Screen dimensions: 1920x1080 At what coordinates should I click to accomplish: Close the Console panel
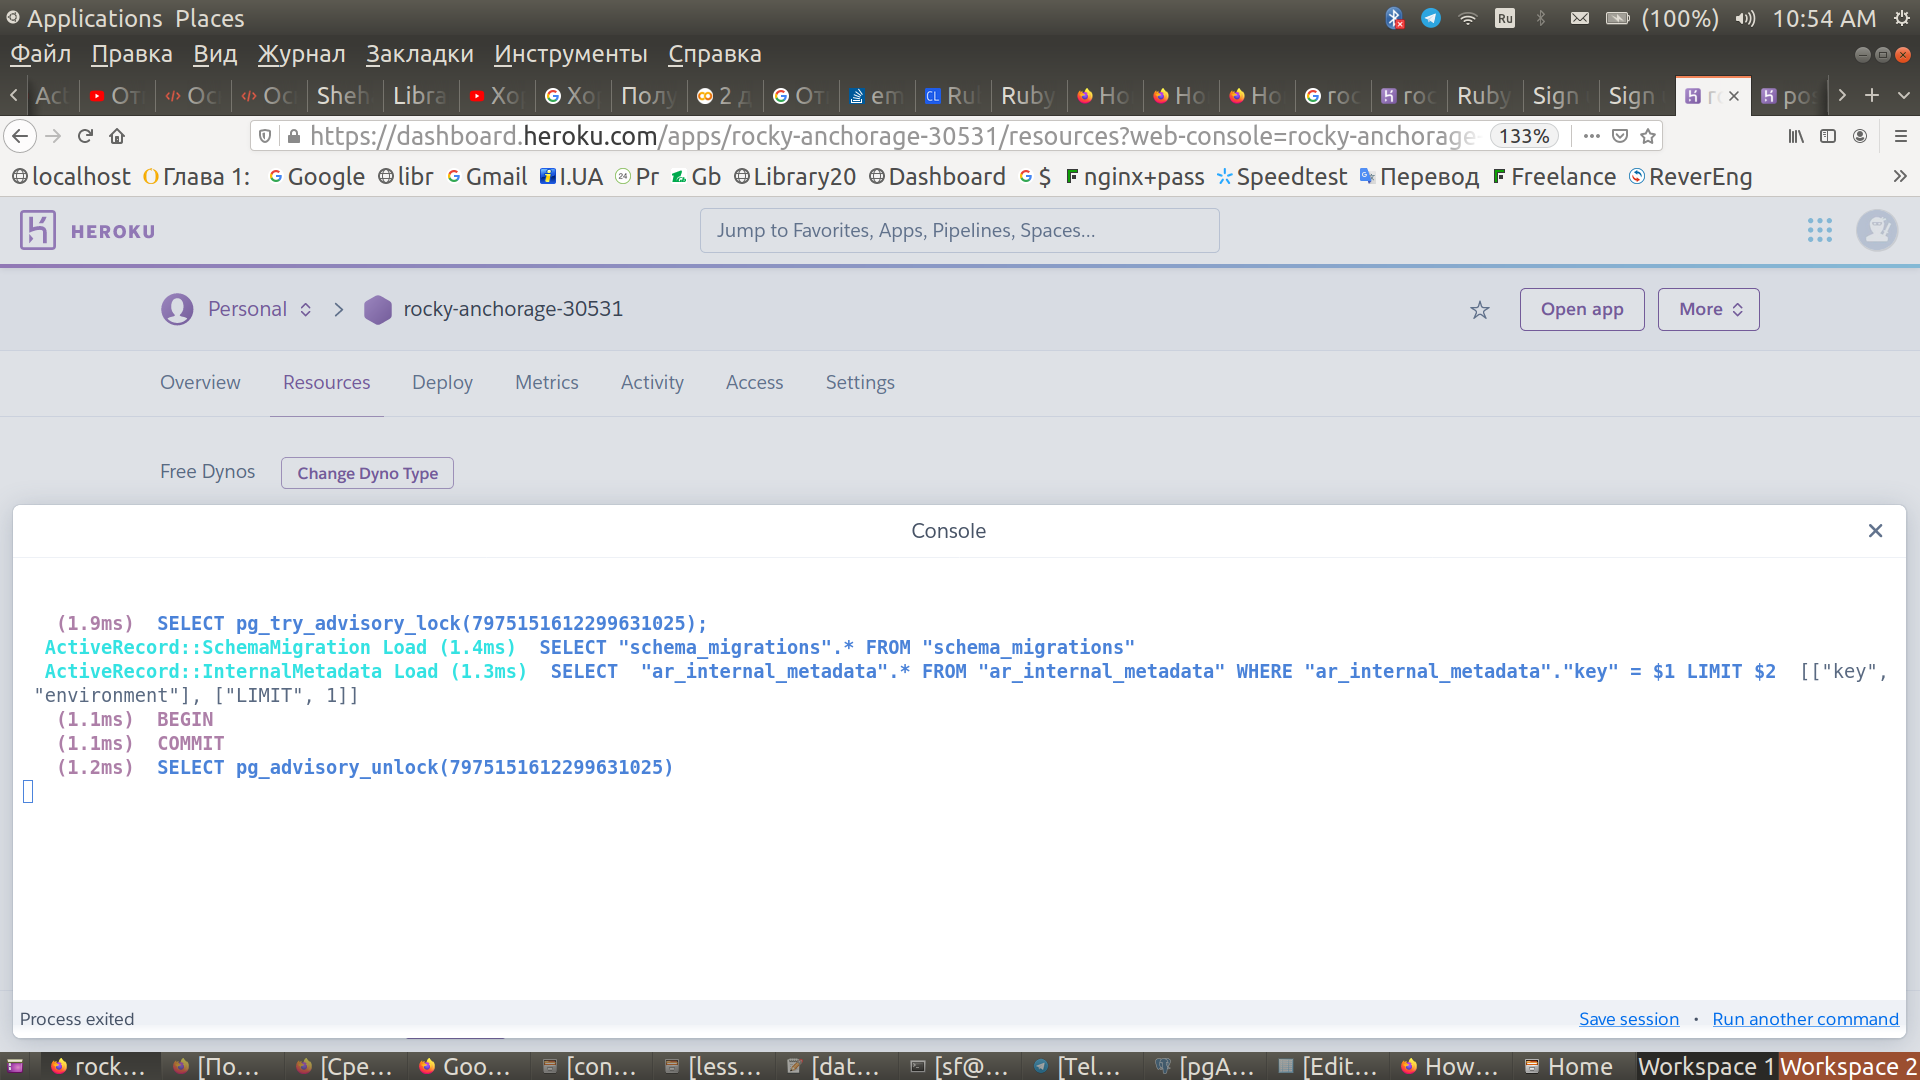1876,531
